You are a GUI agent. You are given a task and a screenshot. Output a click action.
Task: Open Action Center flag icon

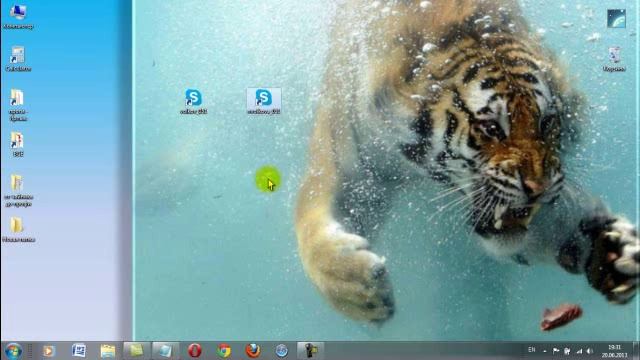pos(556,351)
